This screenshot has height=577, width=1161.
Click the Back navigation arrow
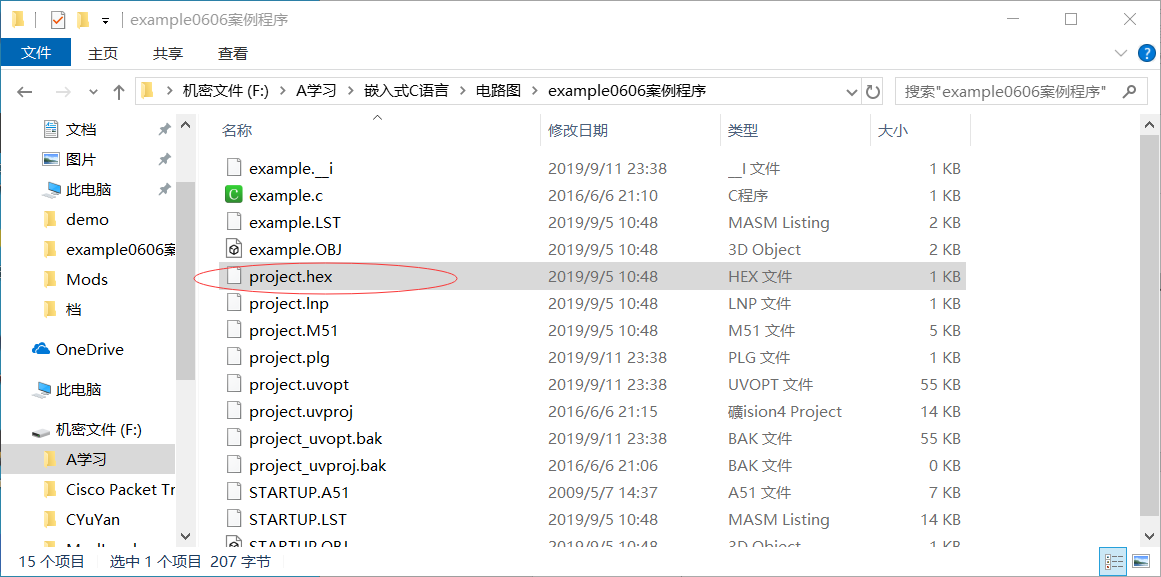24,92
